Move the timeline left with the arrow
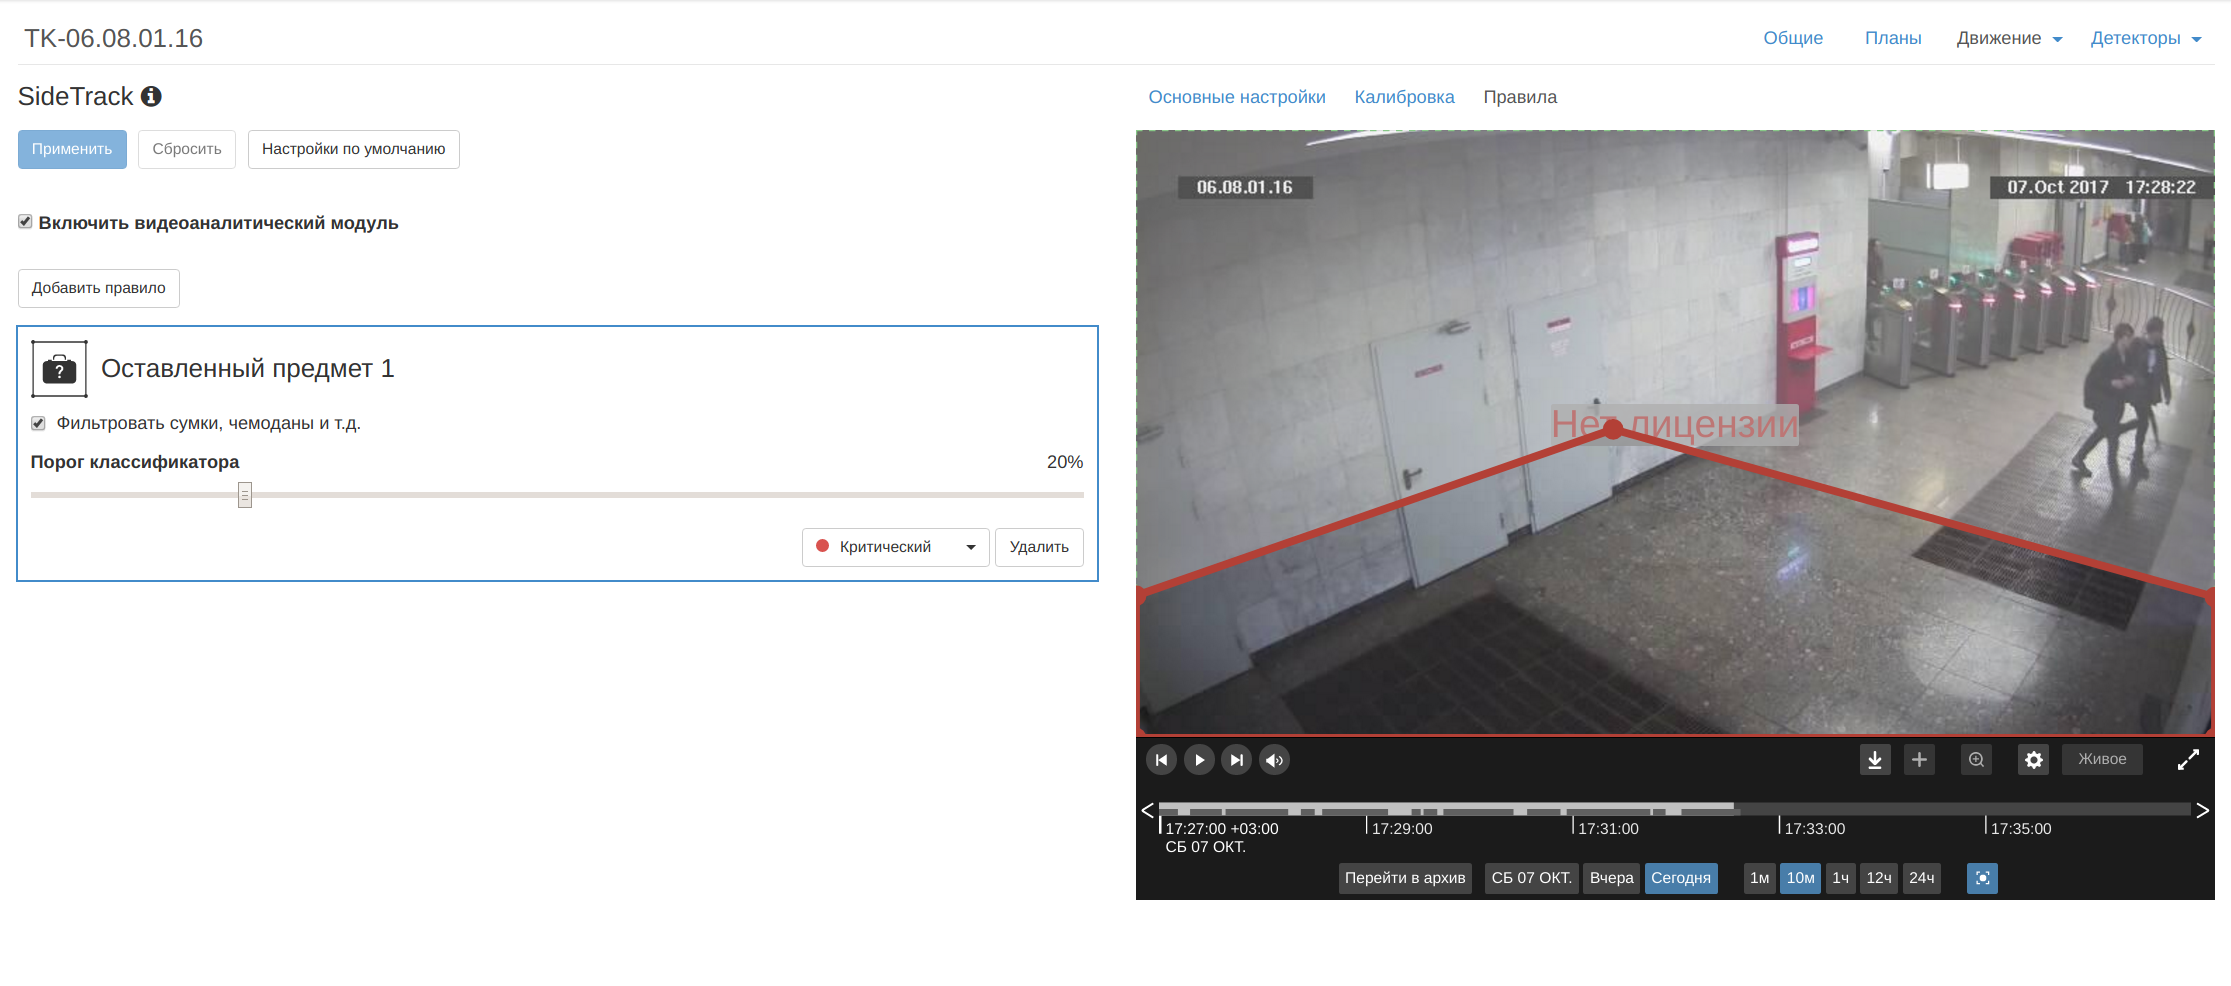The width and height of the screenshot is (2231, 986). pyautogui.click(x=1147, y=810)
